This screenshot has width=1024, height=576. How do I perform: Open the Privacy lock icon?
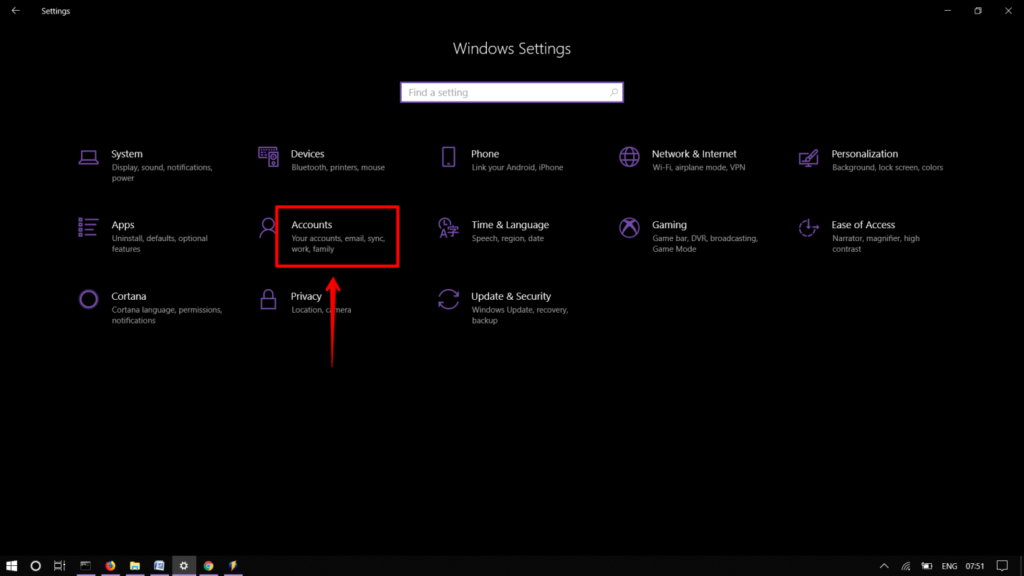point(268,299)
